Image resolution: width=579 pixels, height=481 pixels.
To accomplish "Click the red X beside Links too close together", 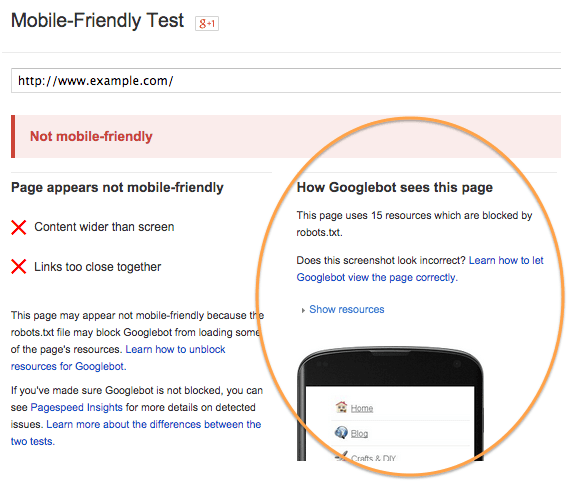I will (18, 267).
